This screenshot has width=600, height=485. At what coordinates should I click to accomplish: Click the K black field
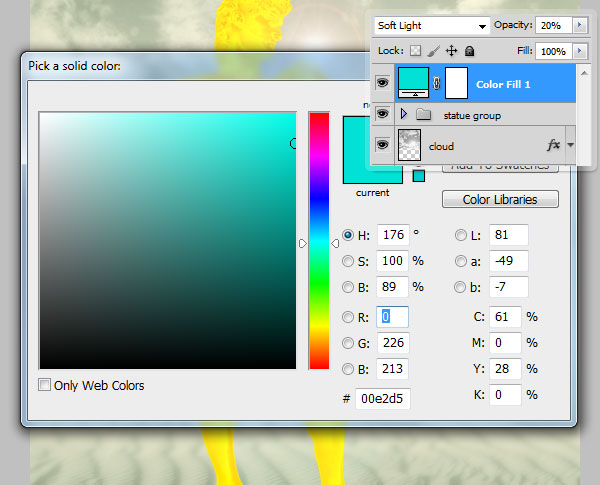tap(505, 395)
